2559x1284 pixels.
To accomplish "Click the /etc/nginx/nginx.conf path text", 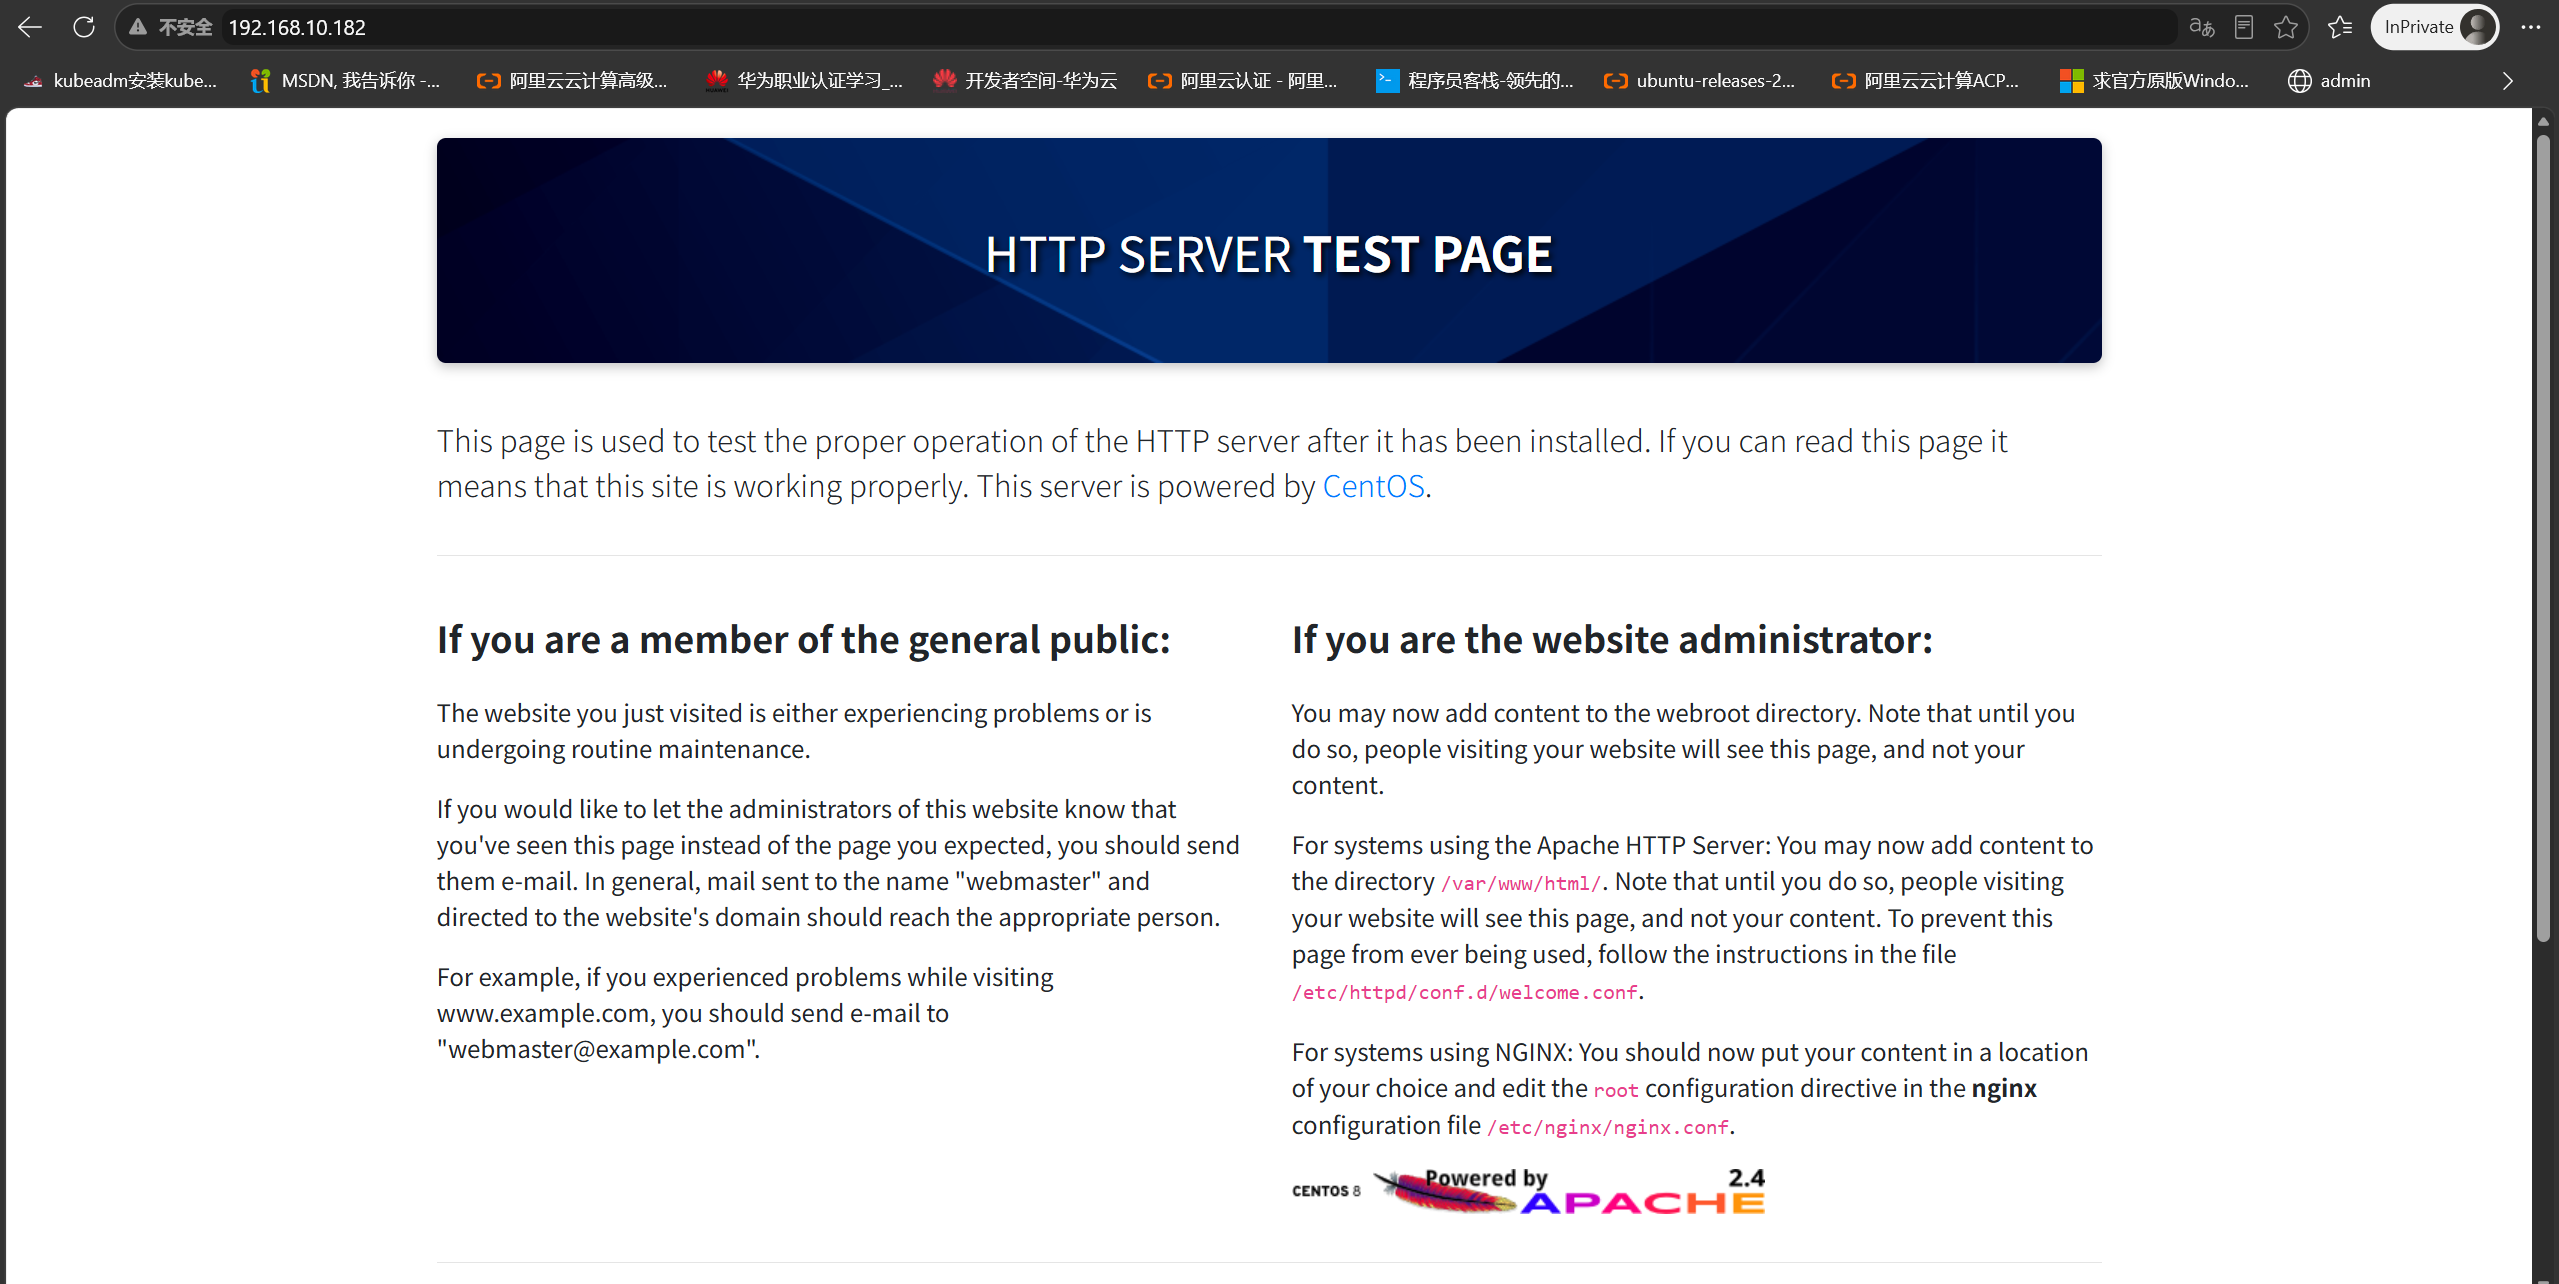I will pyautogui.click(x=1608, y=1128).
